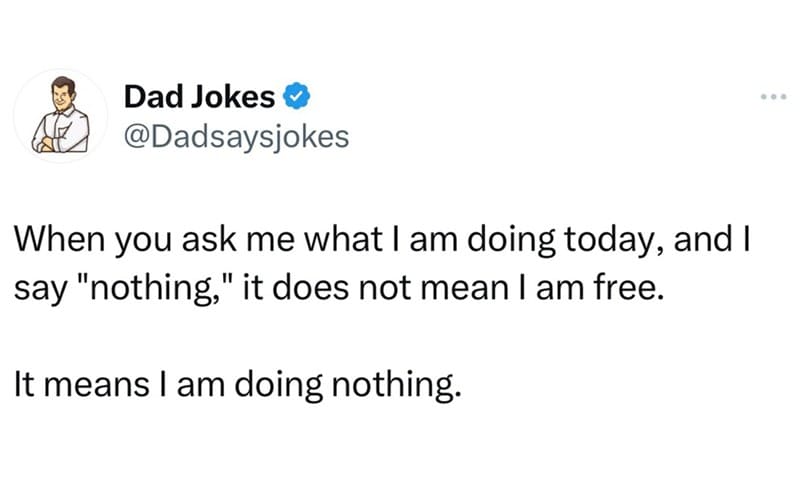Click the word "Dad" in the account name
This screenshot has height=481, width=800.
click(153, 96)
